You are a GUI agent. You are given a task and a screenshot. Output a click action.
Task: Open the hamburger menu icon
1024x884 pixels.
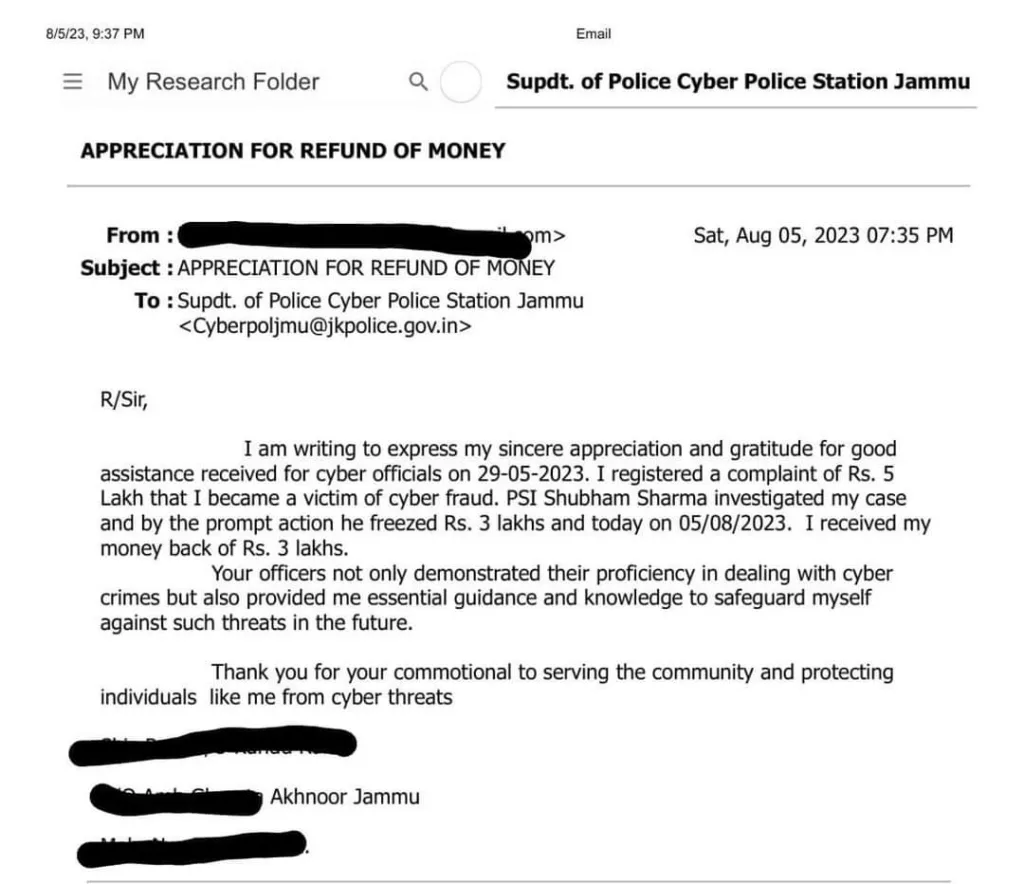pyautogui.click(x=73, y=82)
